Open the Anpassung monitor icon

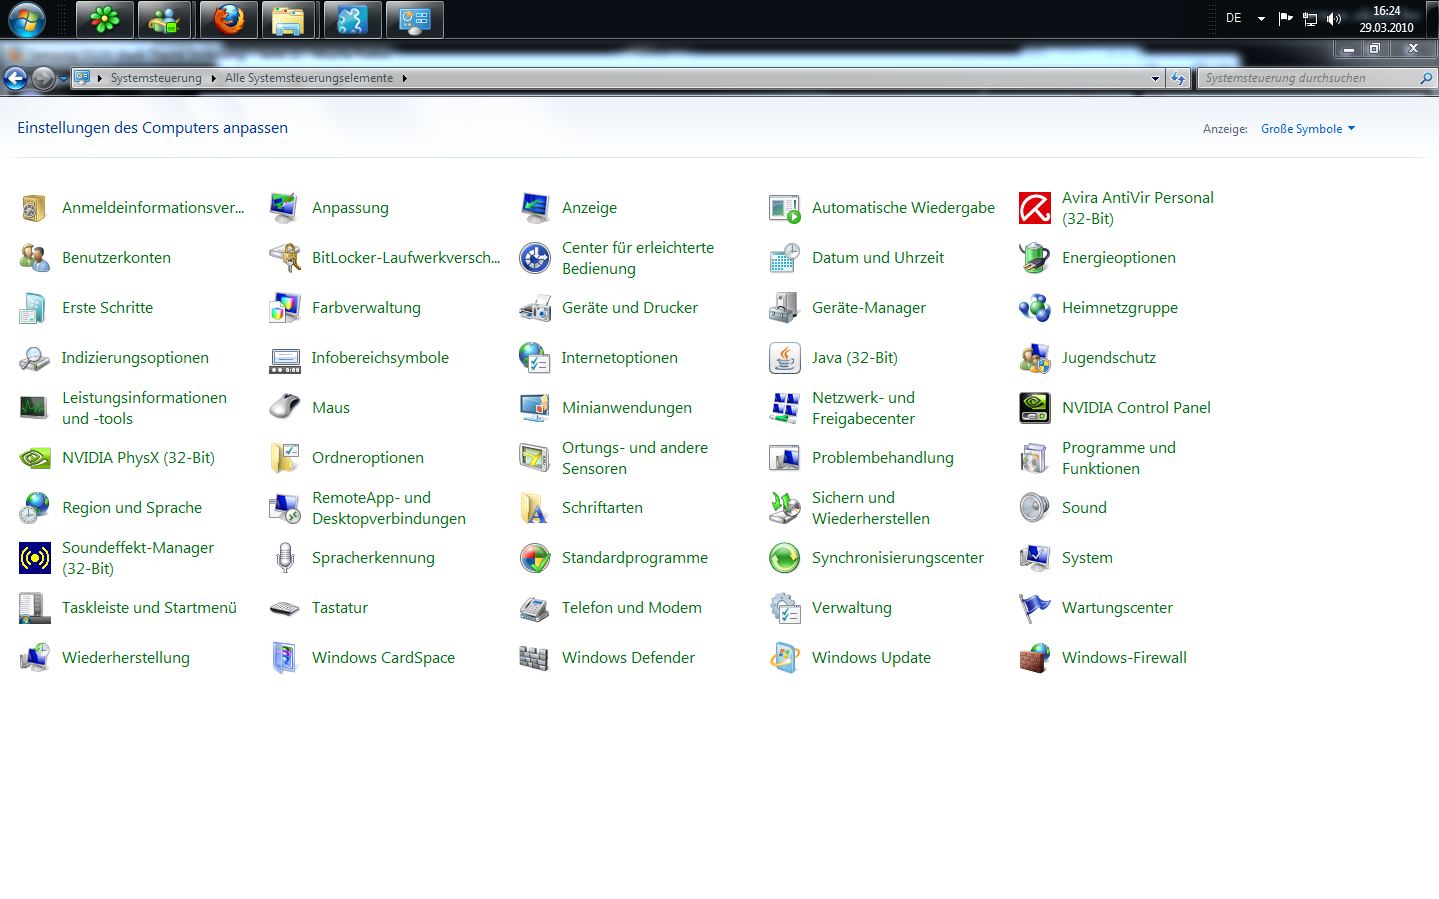click(x=284, y=208)
